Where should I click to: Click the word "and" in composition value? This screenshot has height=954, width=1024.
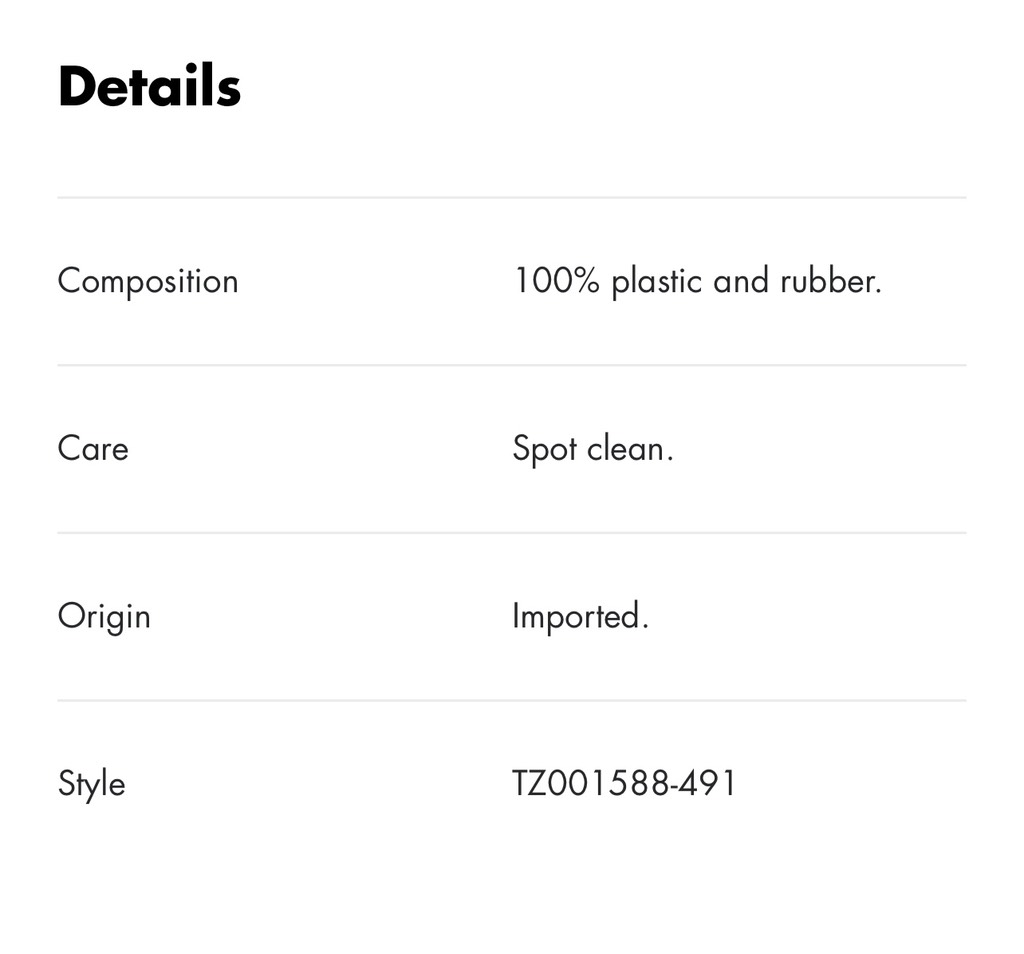741,281
